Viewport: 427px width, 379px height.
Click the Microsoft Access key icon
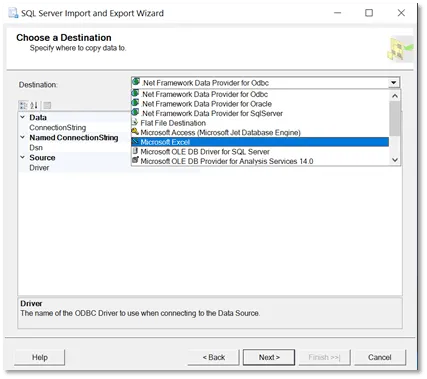[135, 132]
